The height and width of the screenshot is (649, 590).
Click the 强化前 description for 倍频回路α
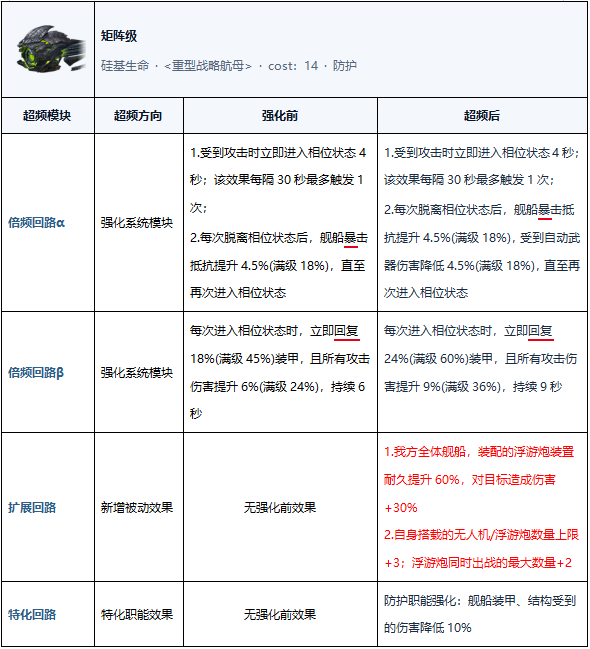coord(279,223)
